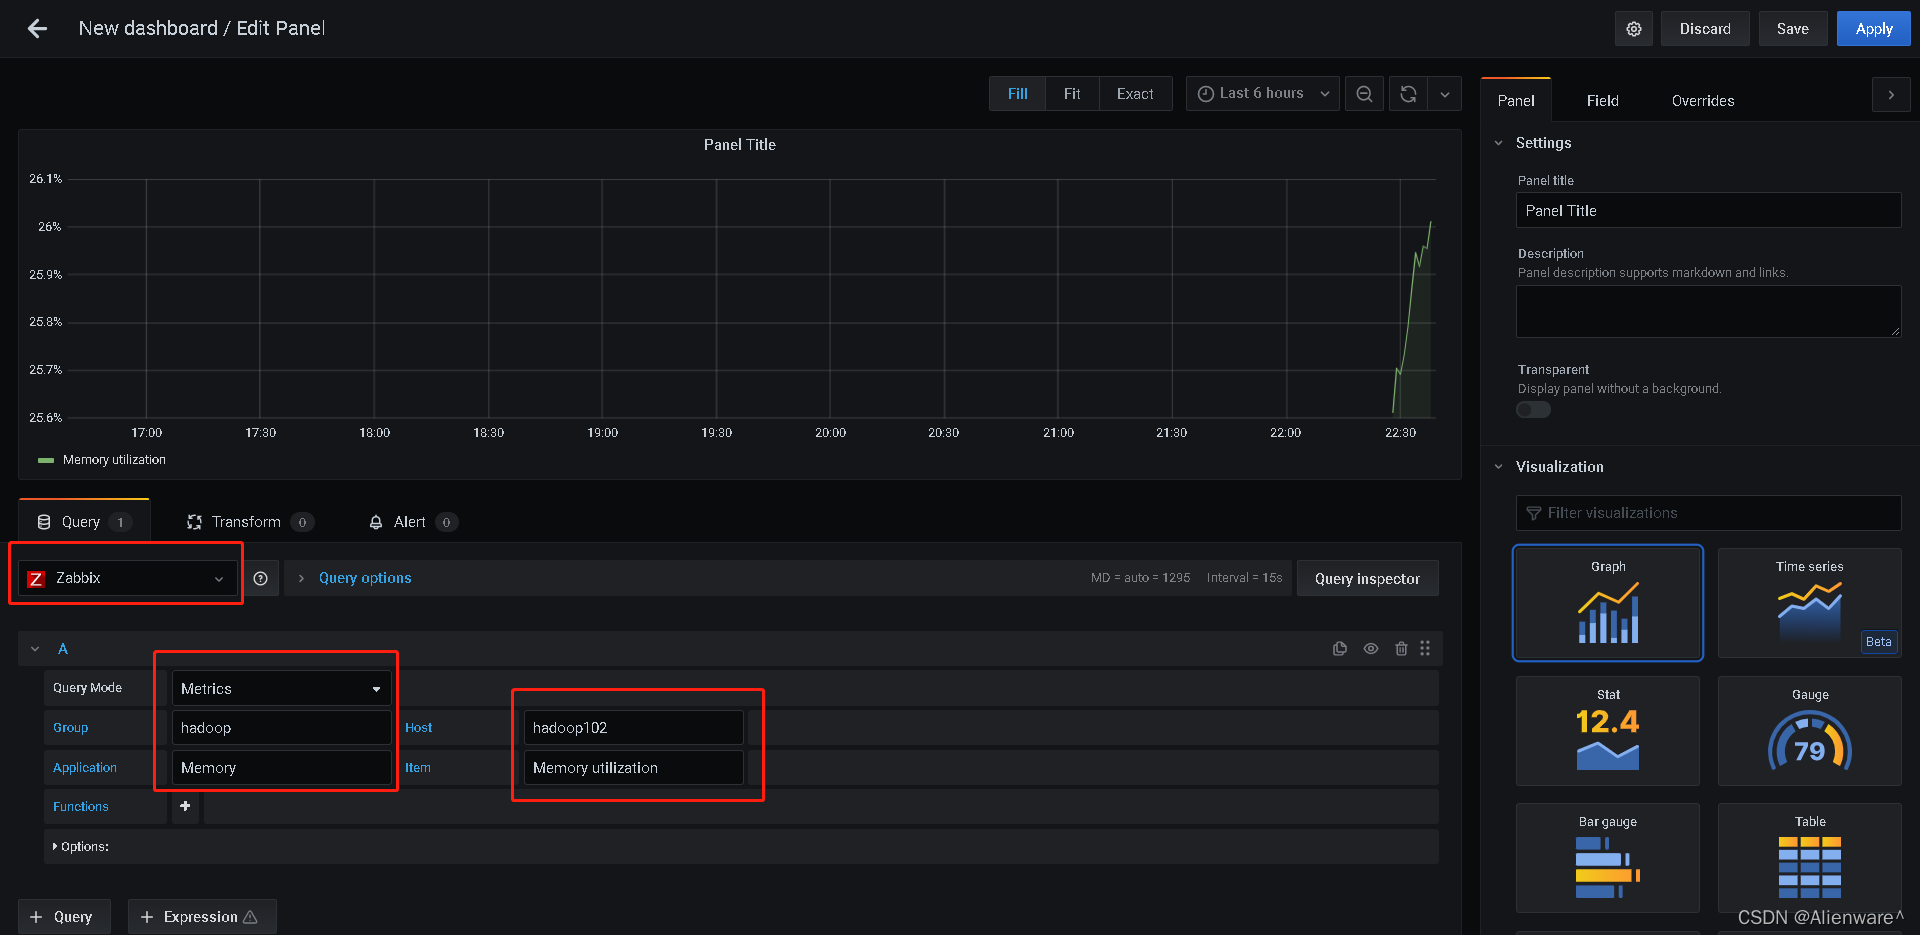Viewport: 1920px width, 935px height.
Task: Switch to the Field tab
Action: tap(1602, 101)
